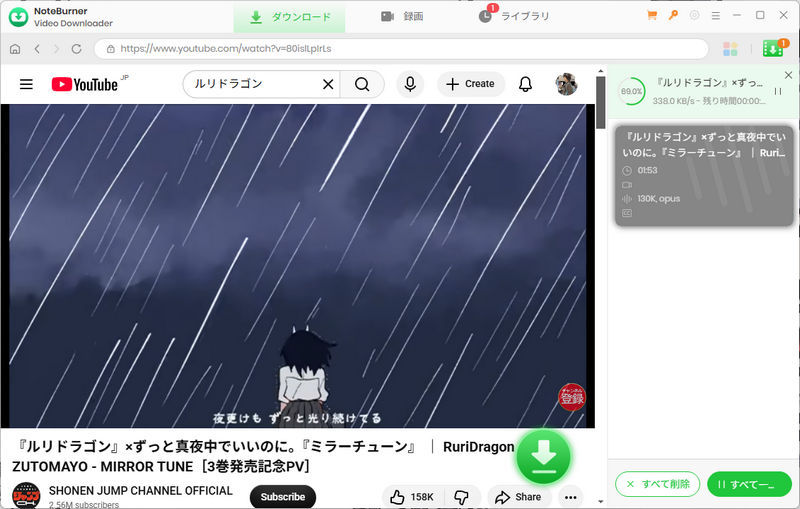Screen dimensions: 800x509
Task: Click the 01:53 duration text
Action: 647,170
